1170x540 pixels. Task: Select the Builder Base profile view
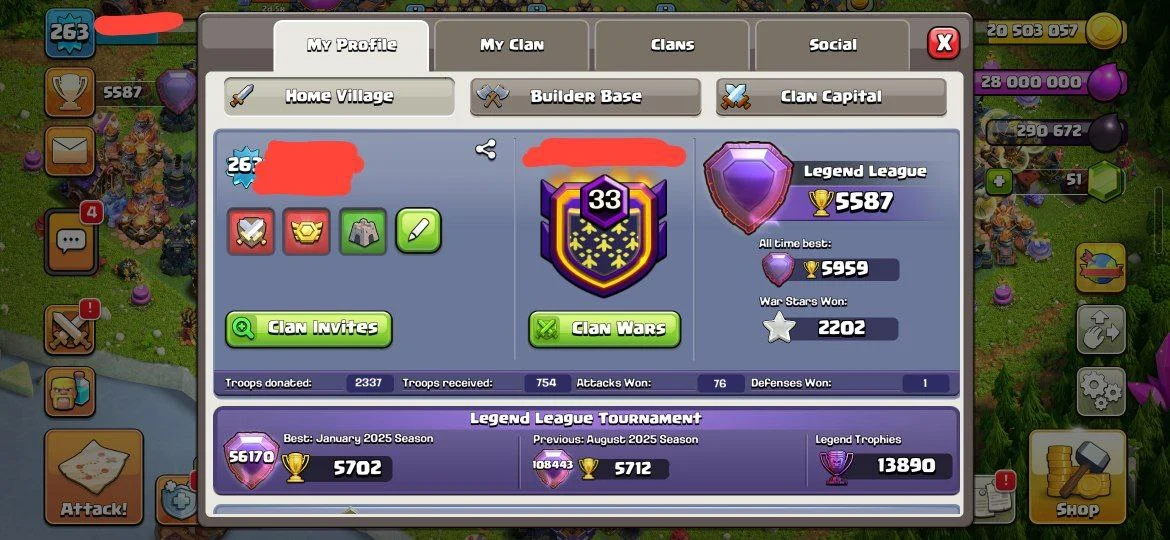pos(585,96)
